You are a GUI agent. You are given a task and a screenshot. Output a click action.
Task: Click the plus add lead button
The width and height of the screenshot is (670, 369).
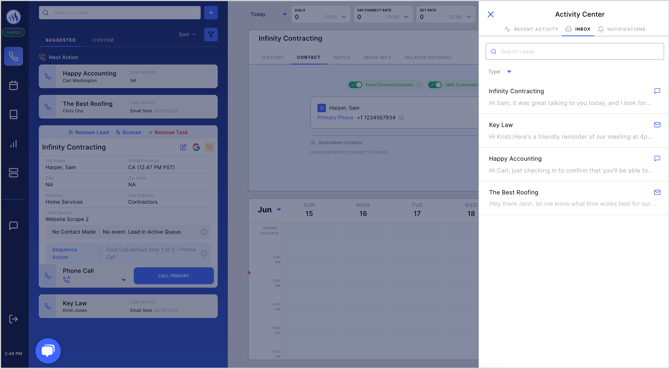point(211,13)
